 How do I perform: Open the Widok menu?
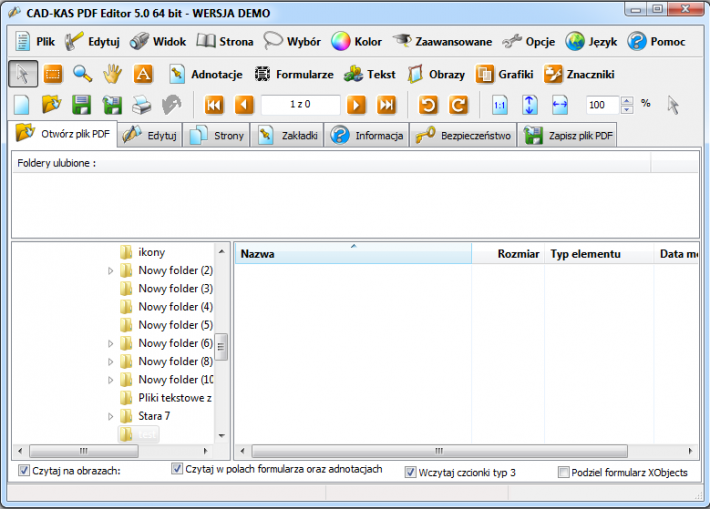pyautogui.click(x=158, y=42)
